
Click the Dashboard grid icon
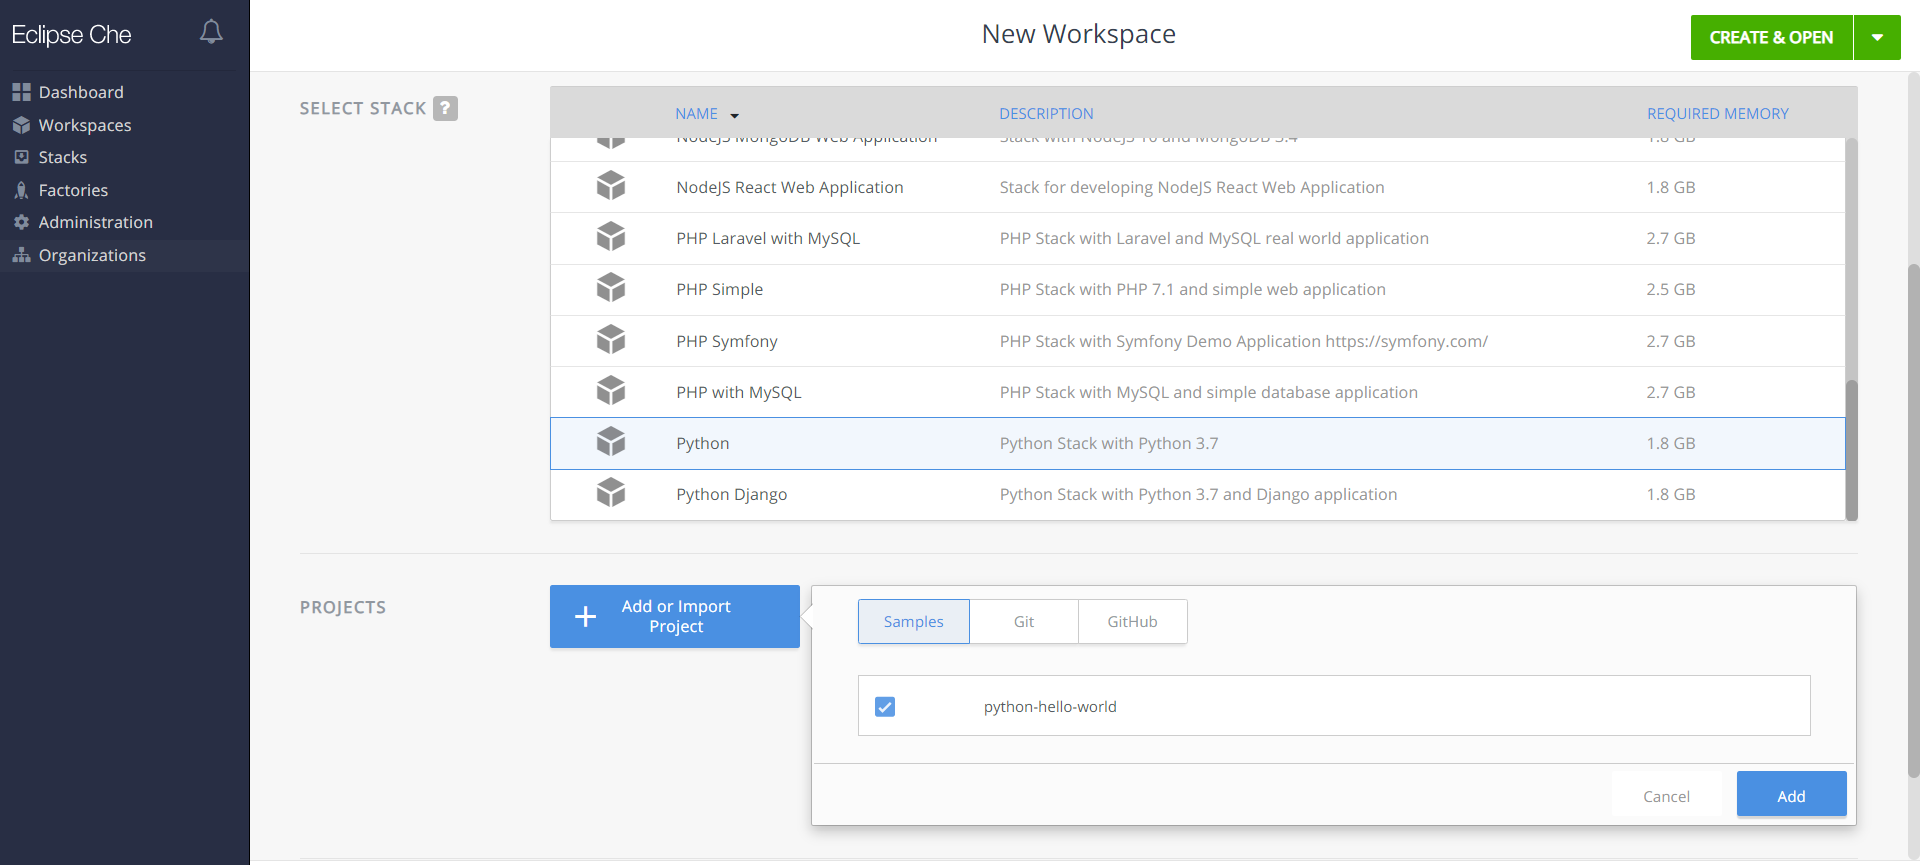(x=21, y=92)
